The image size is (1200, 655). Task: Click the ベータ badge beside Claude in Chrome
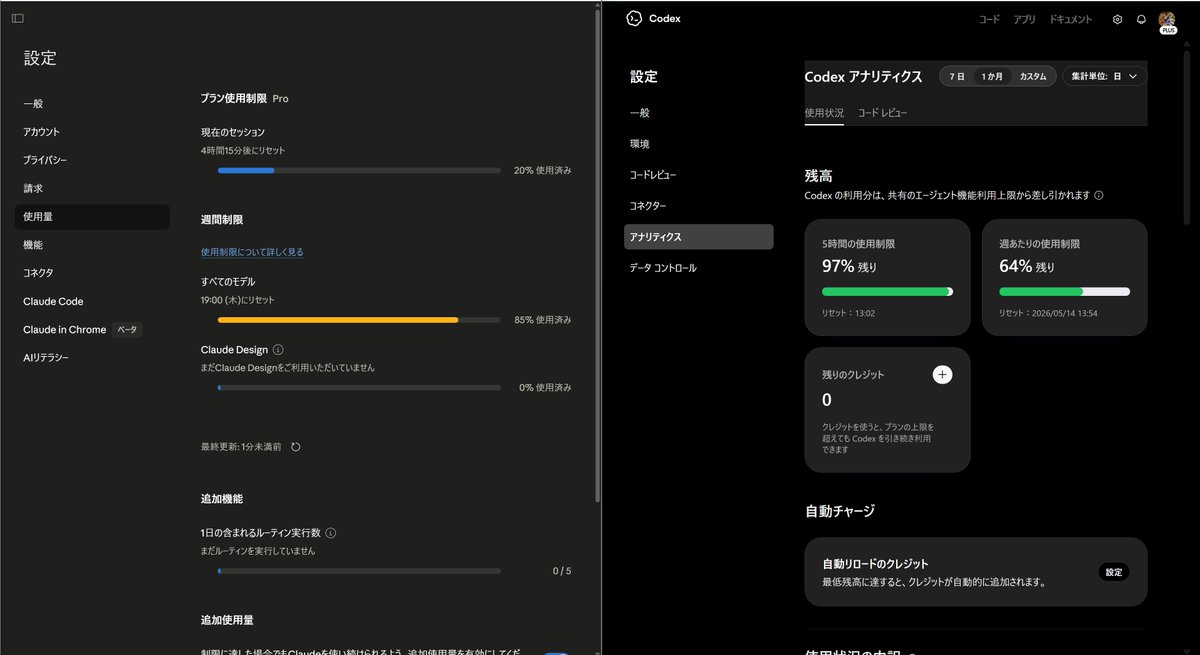127,329
